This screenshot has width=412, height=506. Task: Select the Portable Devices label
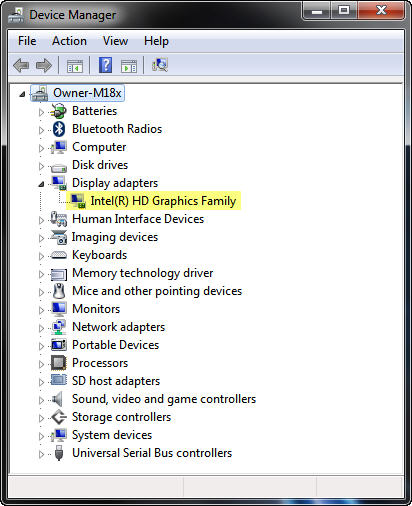[116, 345]
